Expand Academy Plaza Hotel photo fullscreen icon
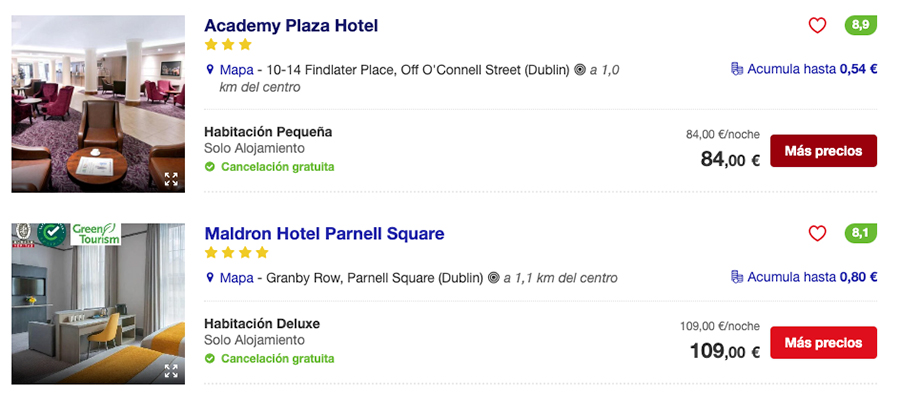Image resolution: width=900 pixels, height=397 pixels. click(170, 179)
